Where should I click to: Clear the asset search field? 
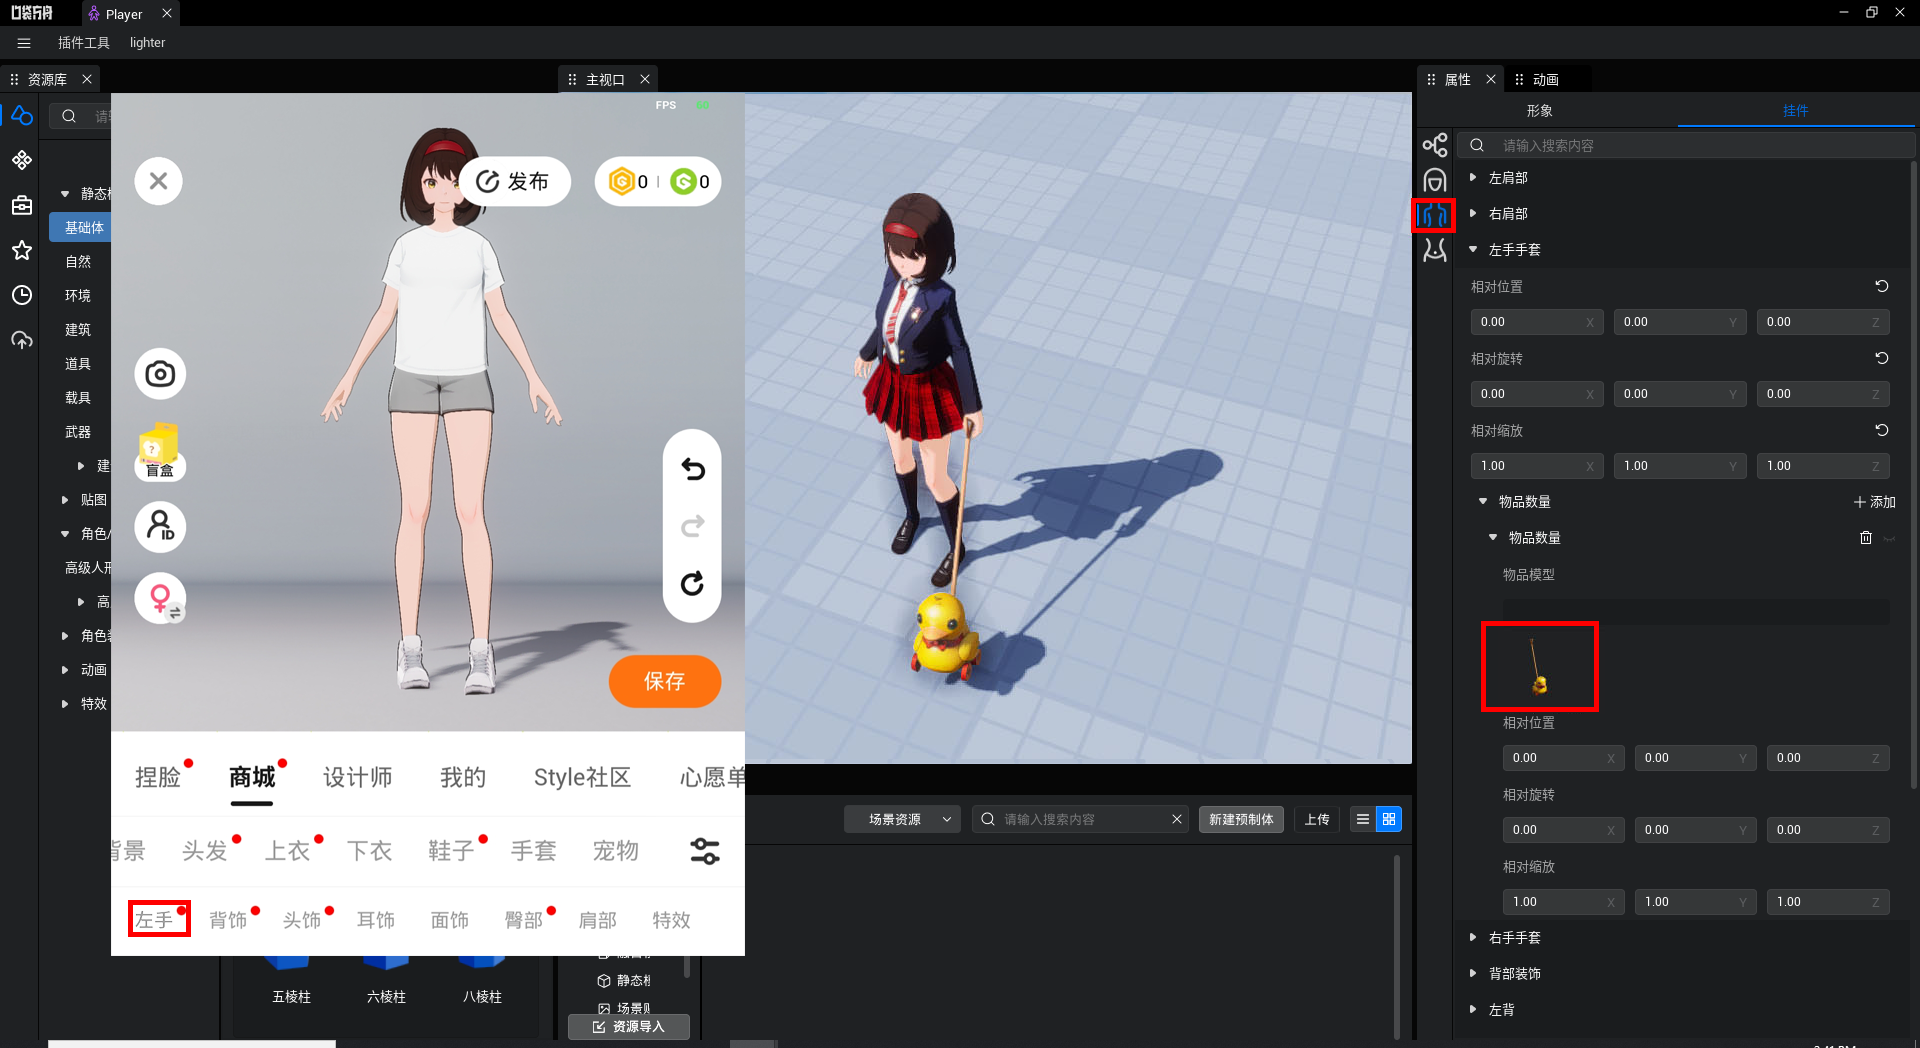1177,819
